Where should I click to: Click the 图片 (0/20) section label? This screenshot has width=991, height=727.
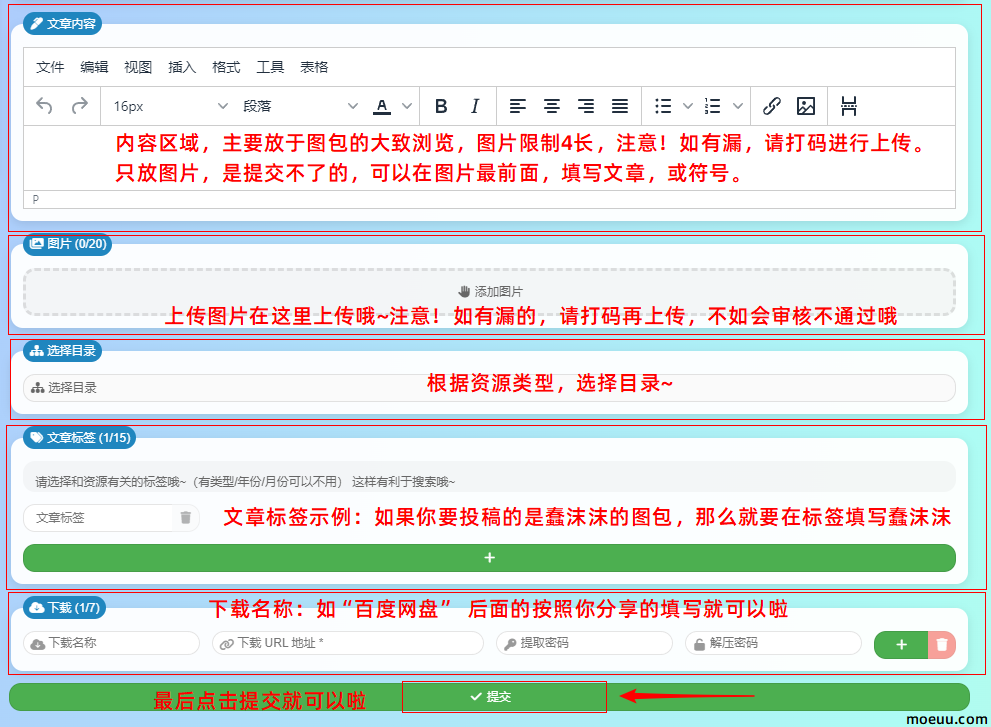(x=68, y=244)
